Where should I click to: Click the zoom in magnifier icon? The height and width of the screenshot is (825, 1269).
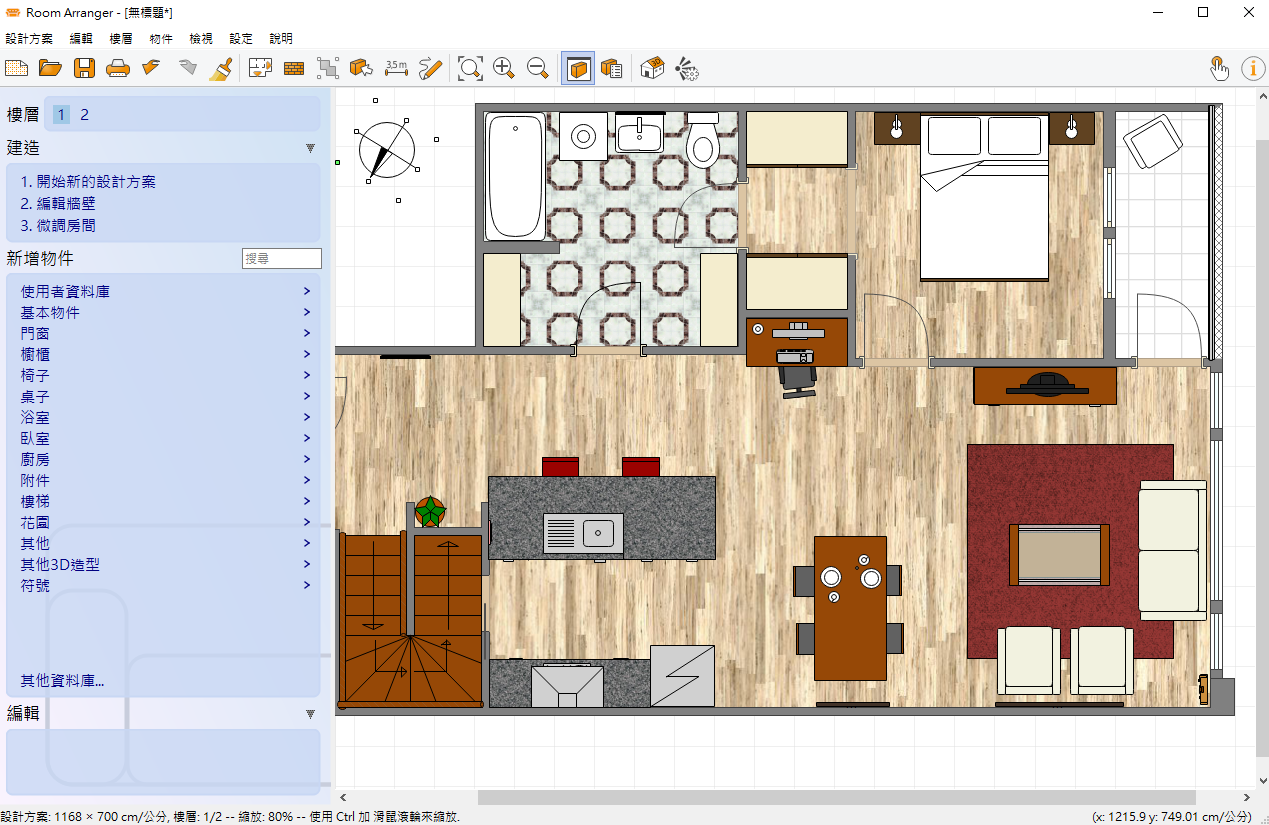(x=504, y=68)
